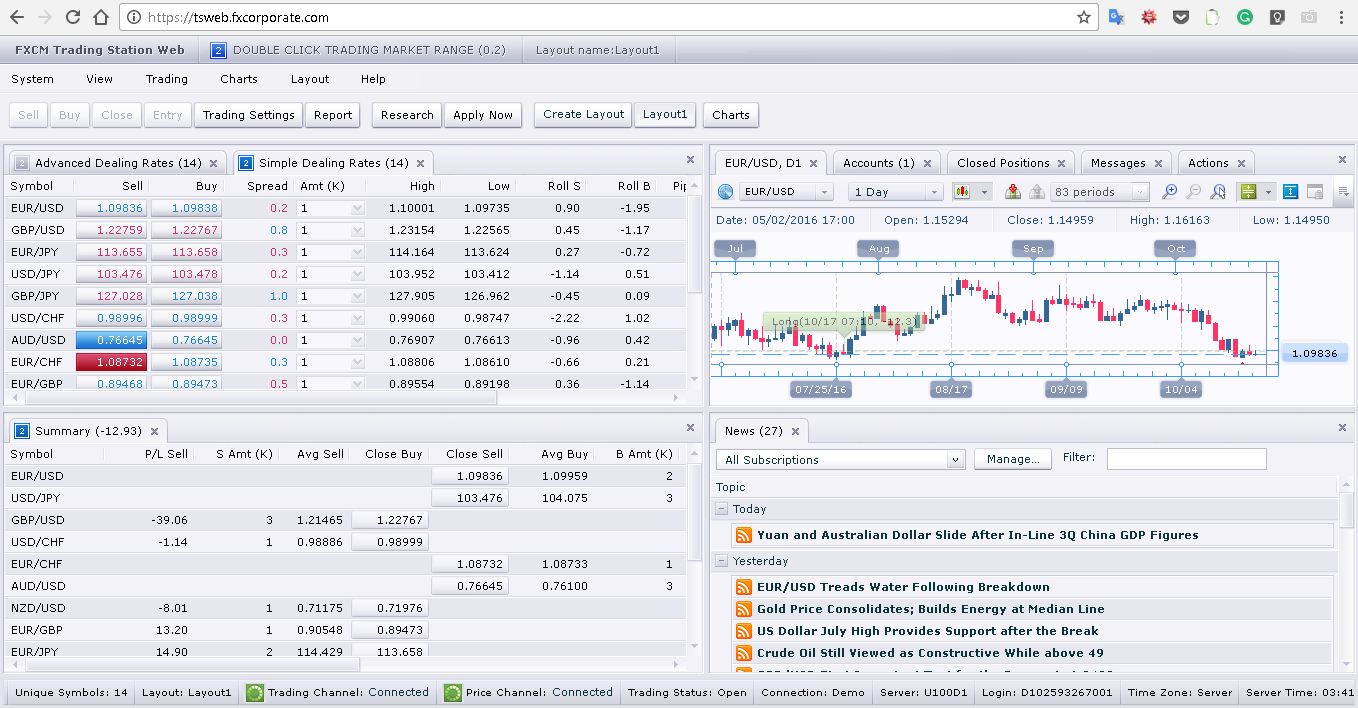This screenshot has height=708, width=1358.
Task: Click the 09/09 date marker below chart
Action: [1066, 389]
